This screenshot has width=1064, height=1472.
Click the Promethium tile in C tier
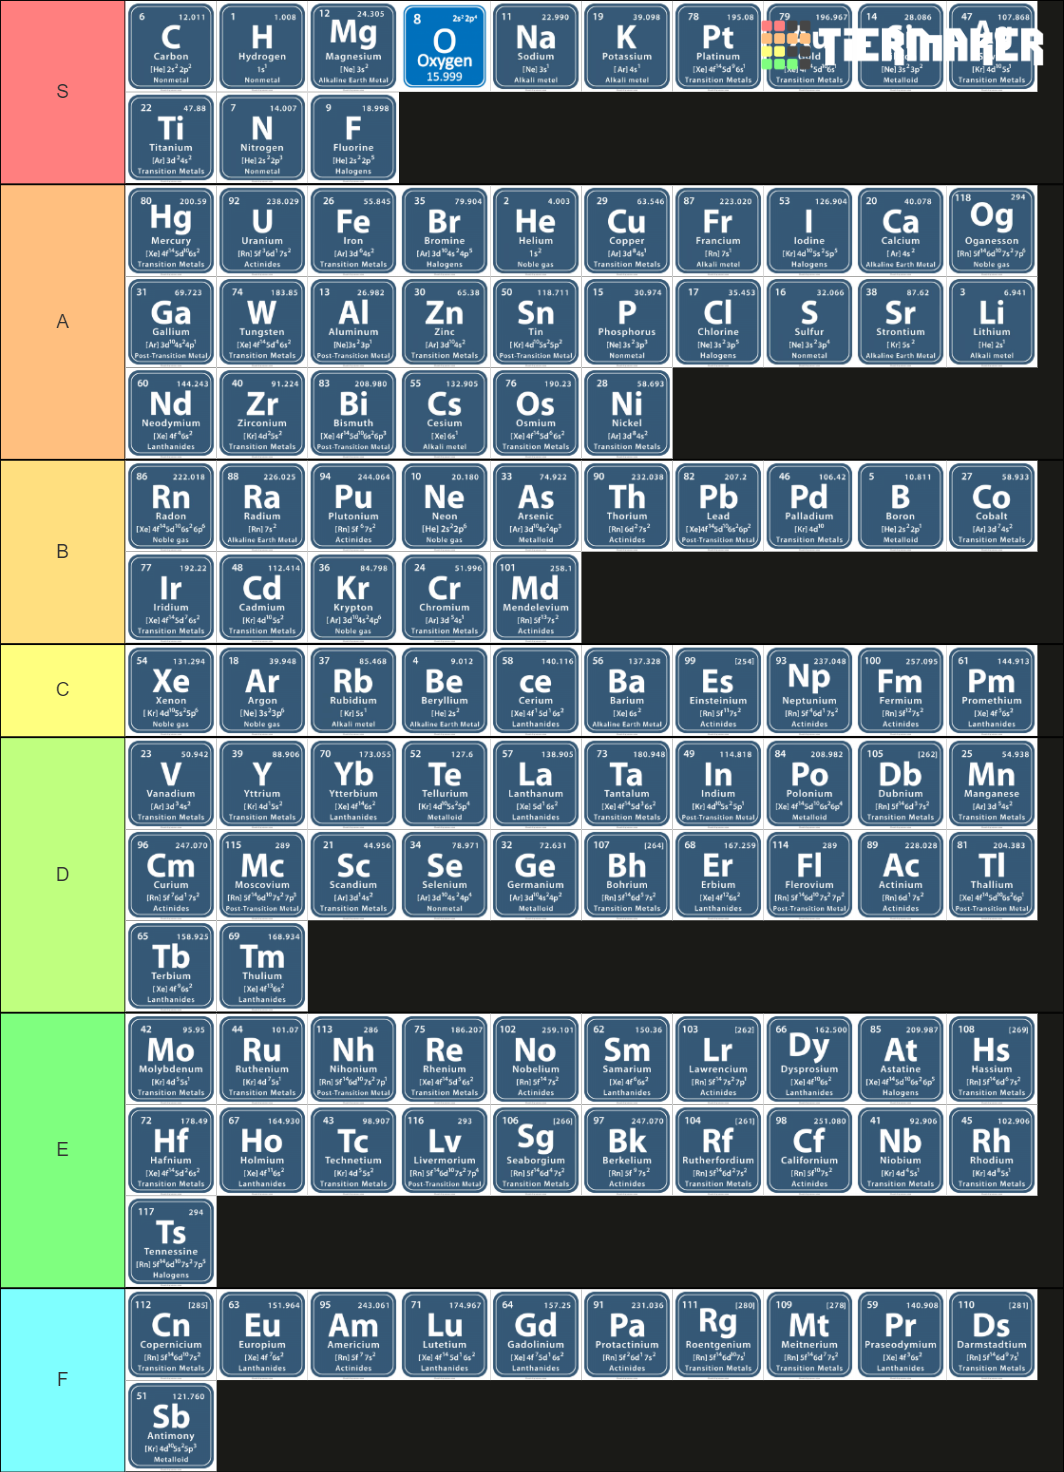[990, 689]
